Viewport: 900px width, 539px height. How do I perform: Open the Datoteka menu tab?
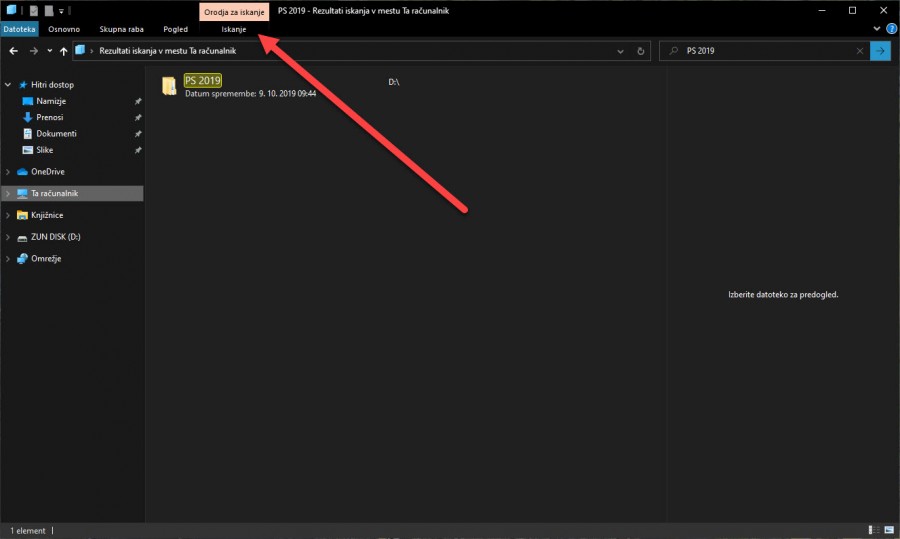19,29
